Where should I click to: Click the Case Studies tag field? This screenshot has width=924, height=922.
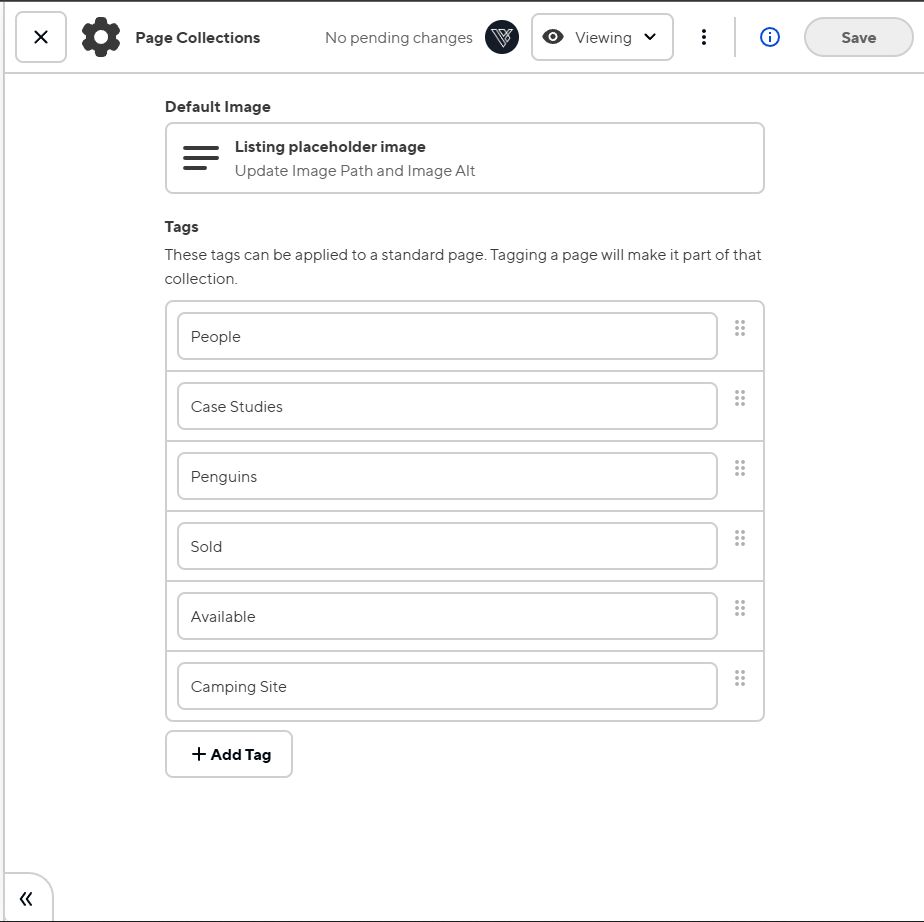tap(447, 406)
